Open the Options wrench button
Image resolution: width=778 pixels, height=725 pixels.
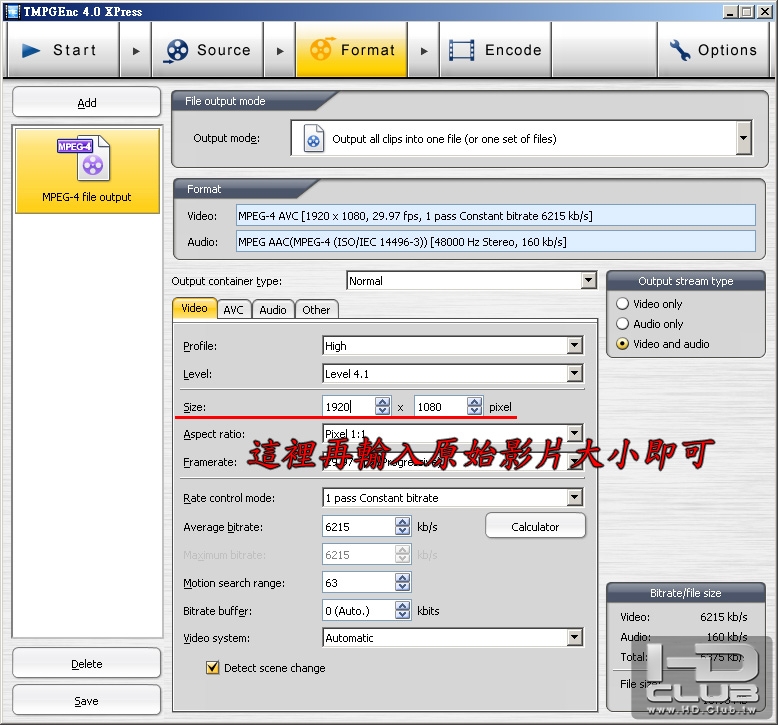click(713, 50)
